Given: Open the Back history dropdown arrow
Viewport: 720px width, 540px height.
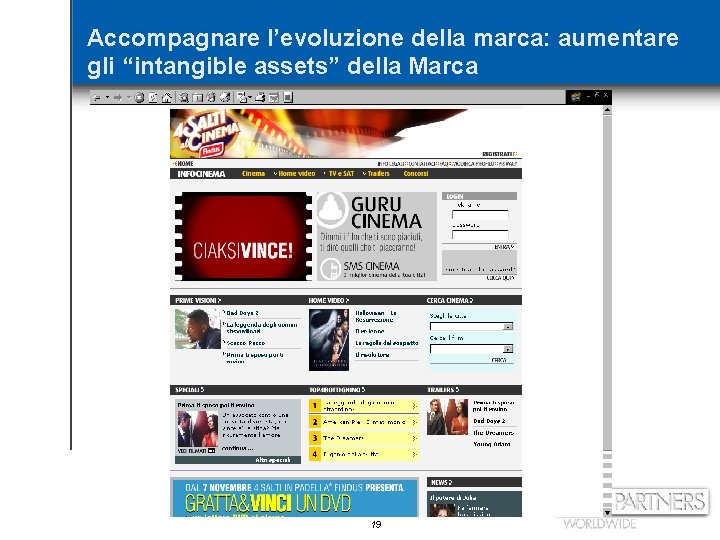Looking at the screenshot, I should pos(107,97).
